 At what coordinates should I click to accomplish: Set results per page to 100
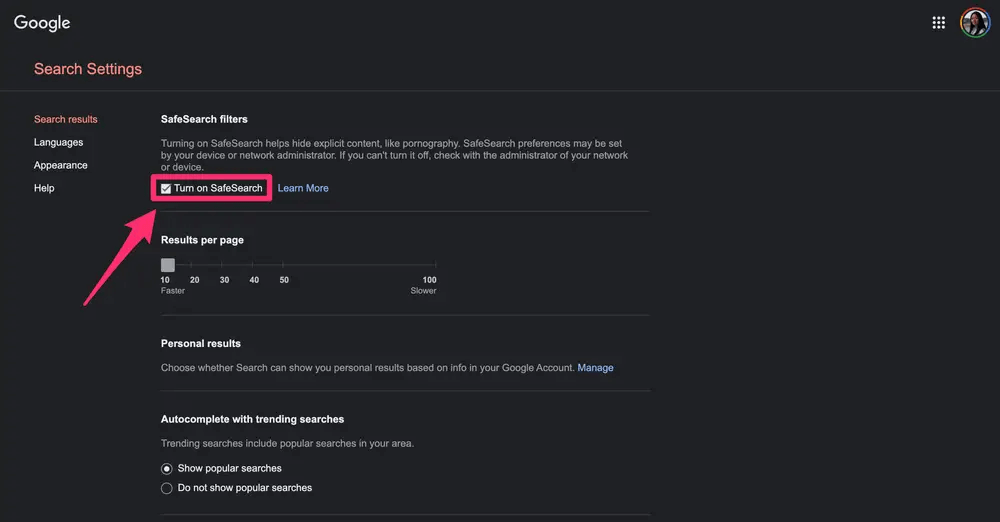click(429, 267)
